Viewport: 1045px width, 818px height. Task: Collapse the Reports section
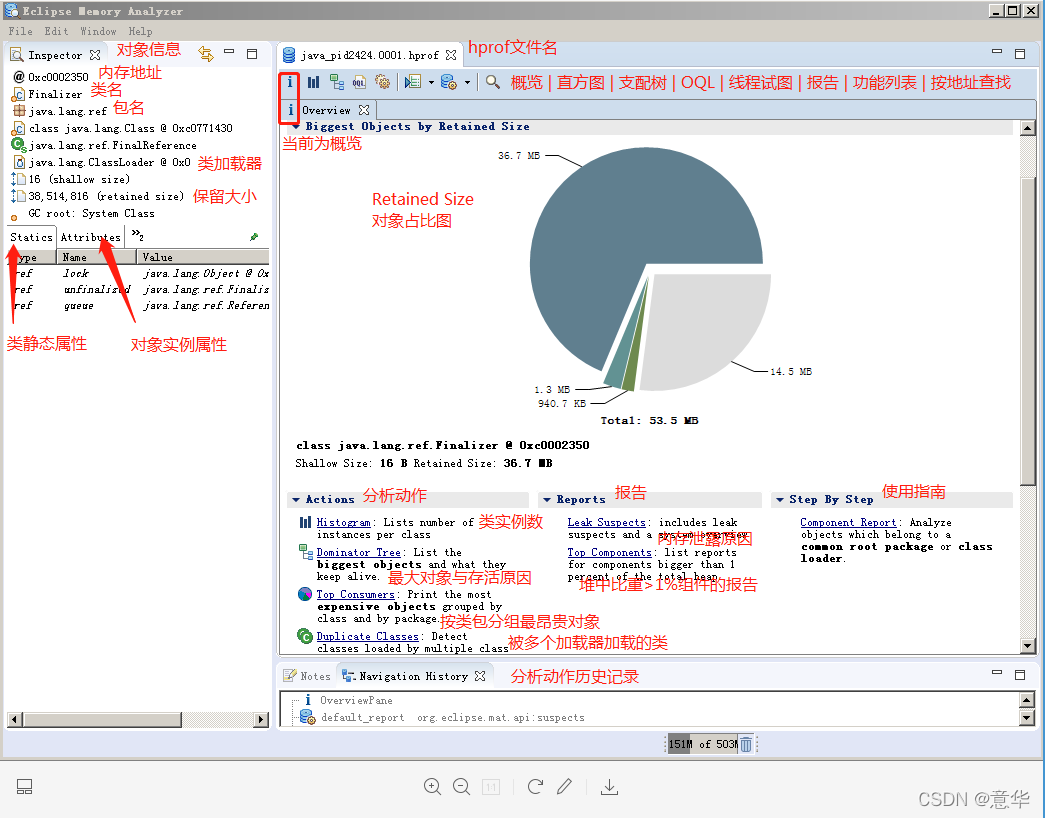tap(546, 499)
